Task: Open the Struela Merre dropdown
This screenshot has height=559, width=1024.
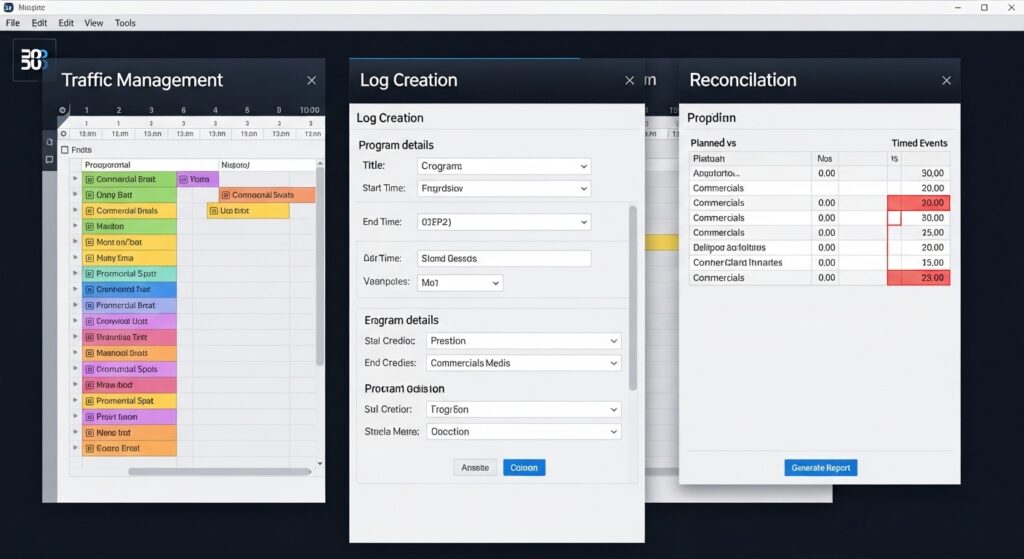Action: click(x=524, y=432)
